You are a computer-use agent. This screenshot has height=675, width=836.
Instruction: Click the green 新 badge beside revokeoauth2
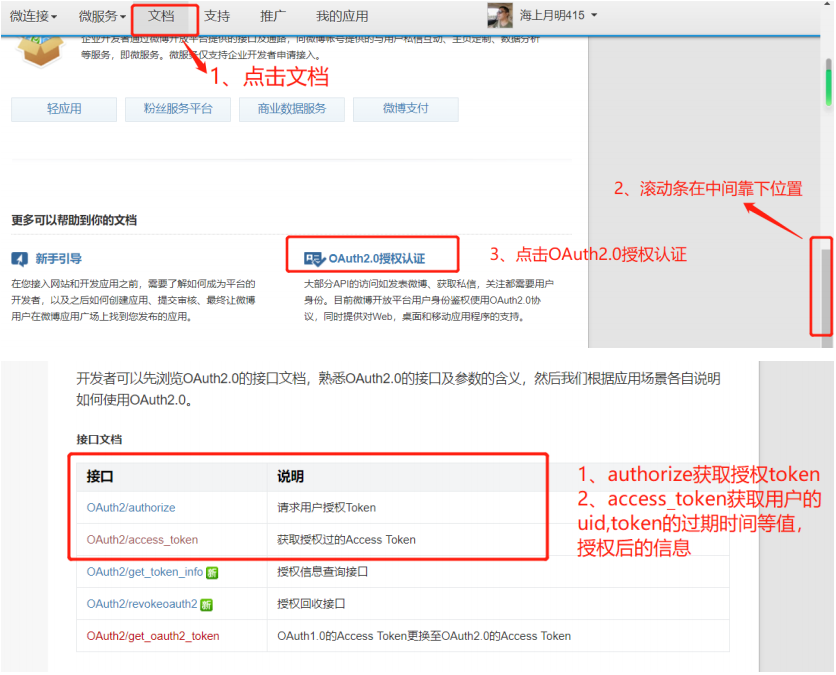pos(206,605)
